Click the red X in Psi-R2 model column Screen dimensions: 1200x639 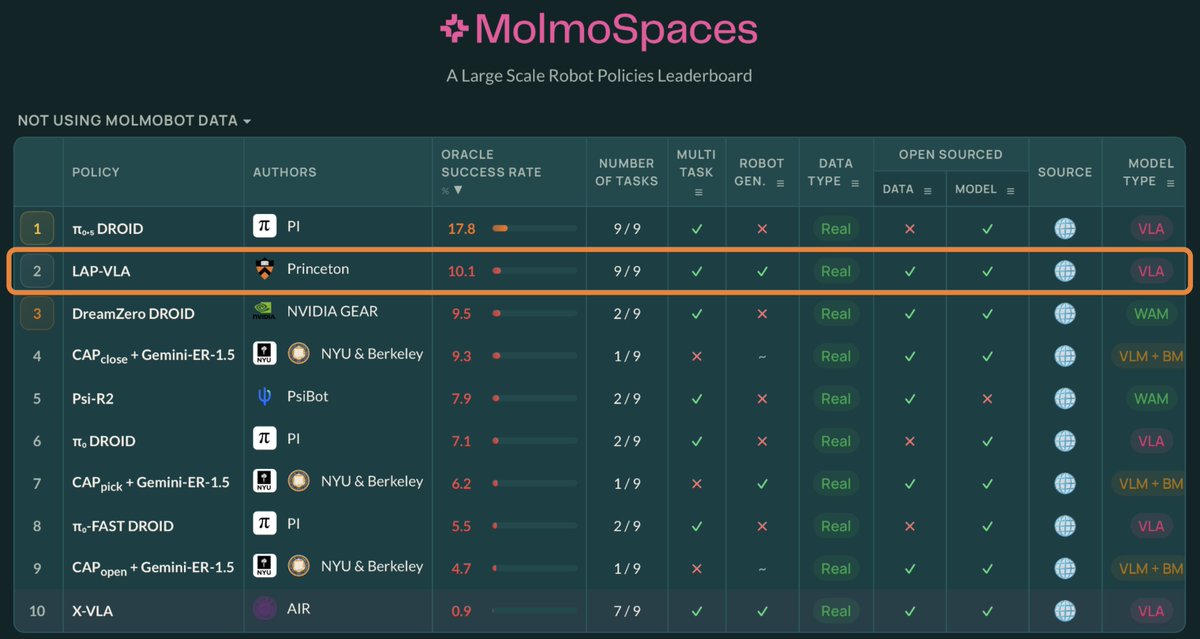(987, 399)
